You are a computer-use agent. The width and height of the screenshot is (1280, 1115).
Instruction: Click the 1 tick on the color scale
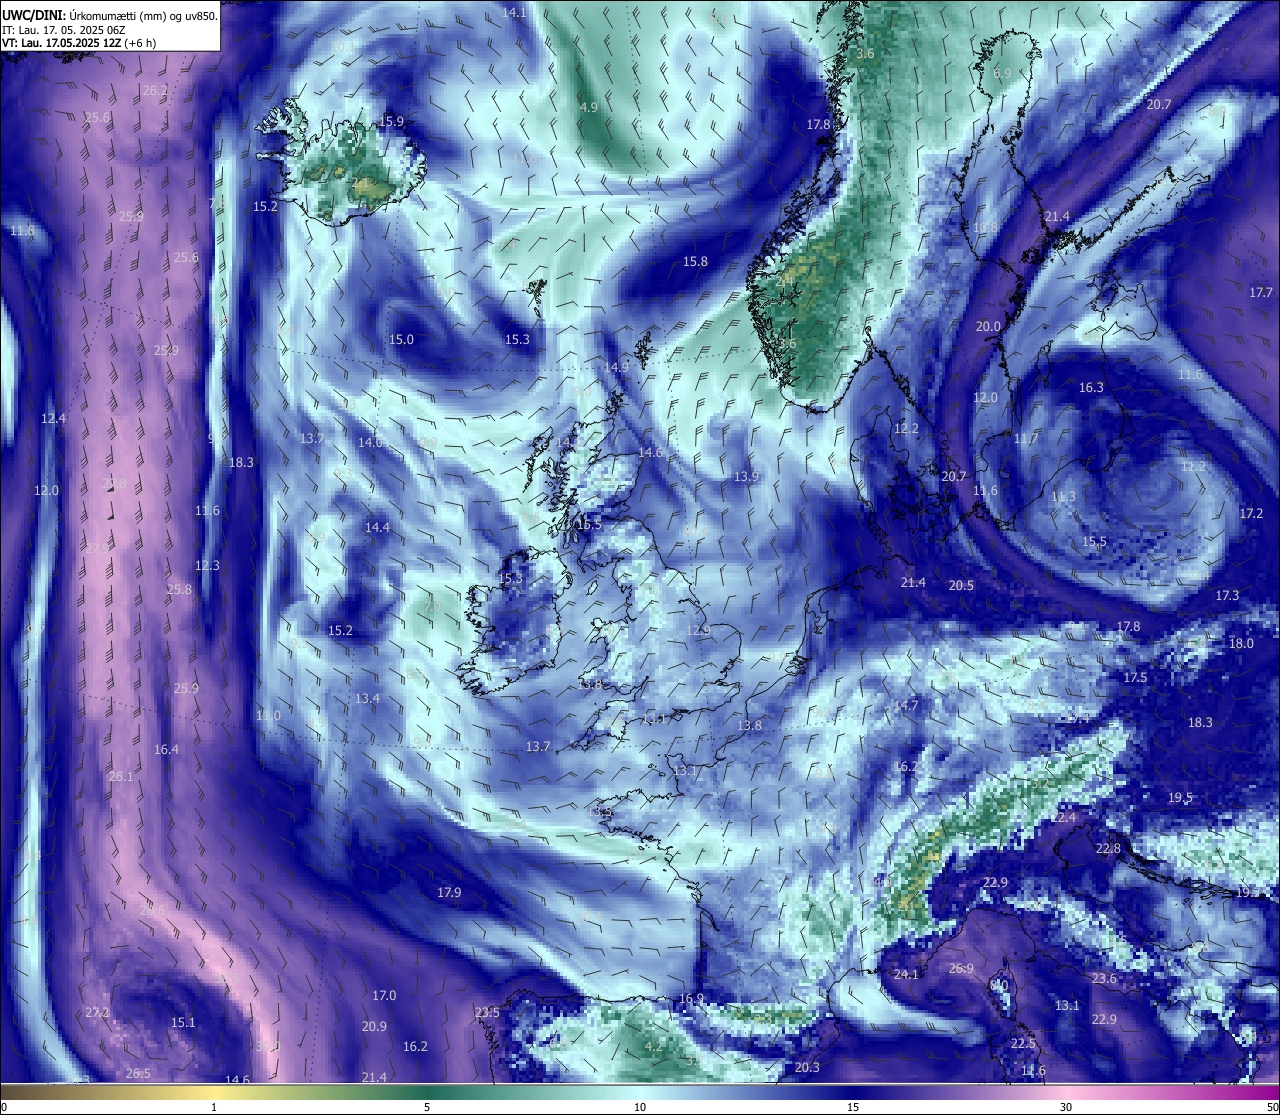(x=214, y=1107)
